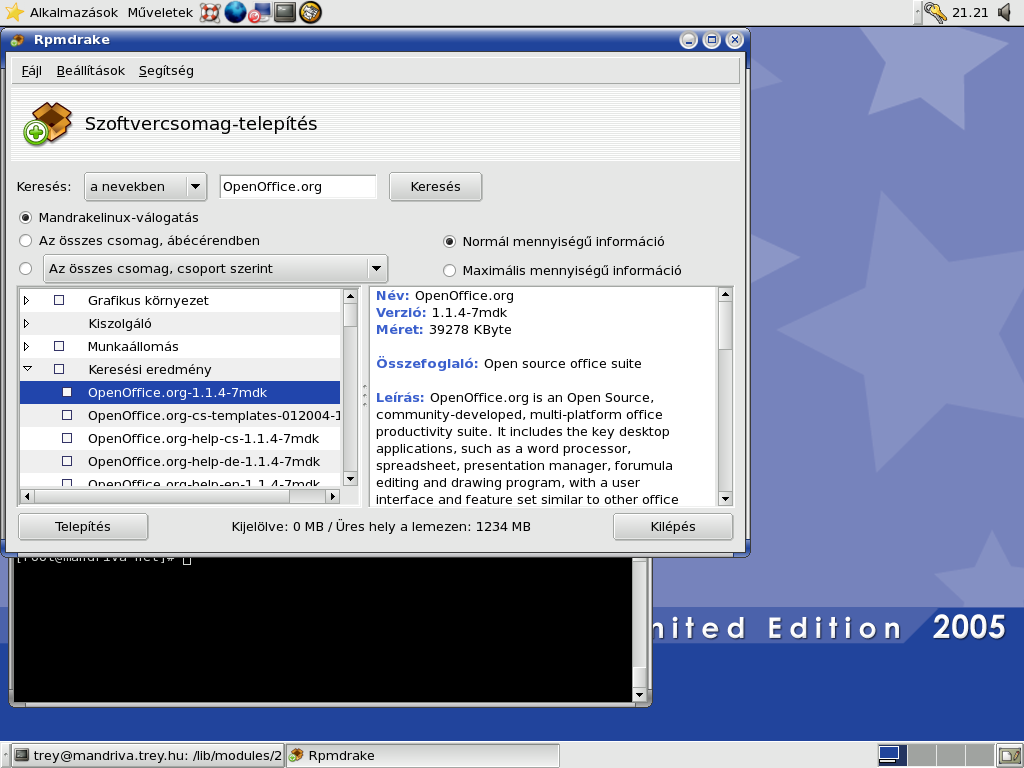Click the tray handle beside the keyring icon
The height and width of the screenshot is (768, 1024).
pyautogui.click(x=918, y=12)
